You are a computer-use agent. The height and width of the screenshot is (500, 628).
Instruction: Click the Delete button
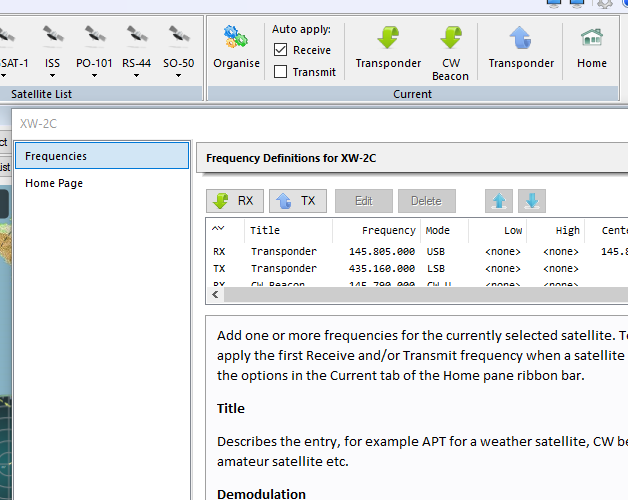[x=427, y=201]
